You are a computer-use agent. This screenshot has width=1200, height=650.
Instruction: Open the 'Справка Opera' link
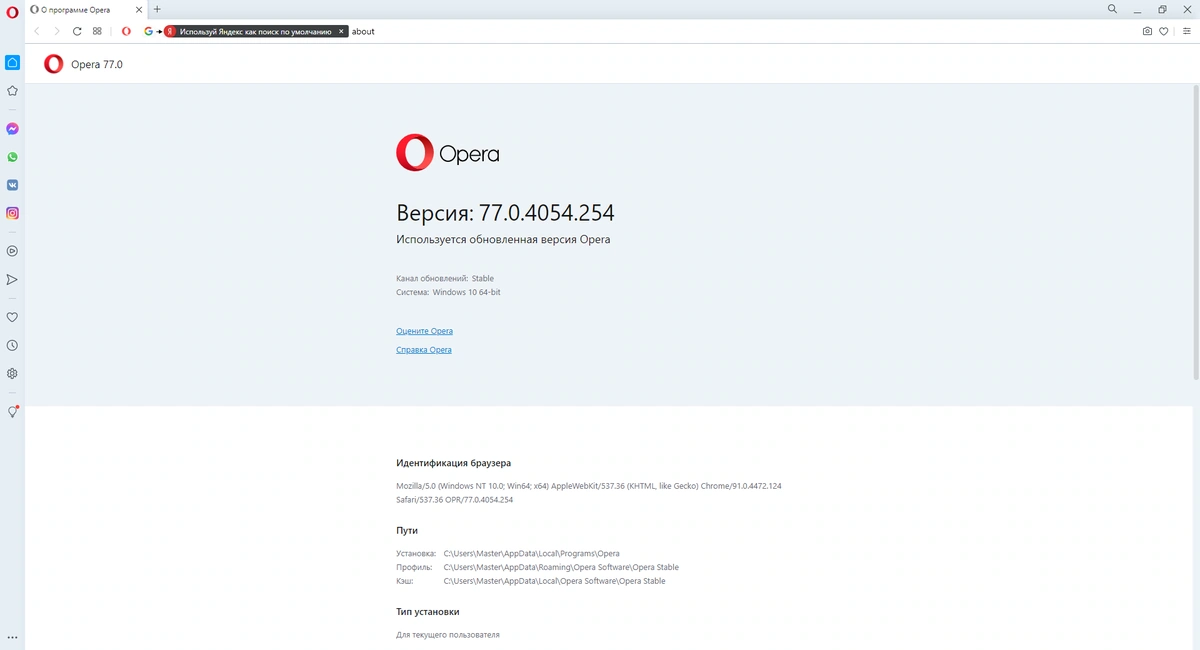(x=424, y=350)
